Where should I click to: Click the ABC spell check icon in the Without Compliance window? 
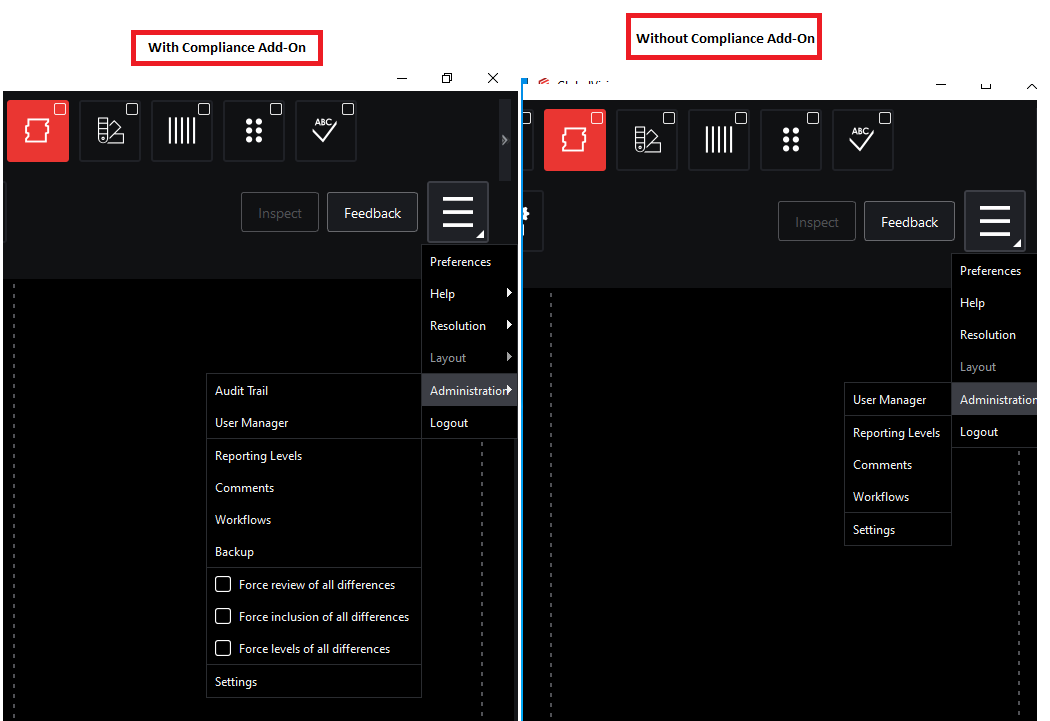click(863, 140)
